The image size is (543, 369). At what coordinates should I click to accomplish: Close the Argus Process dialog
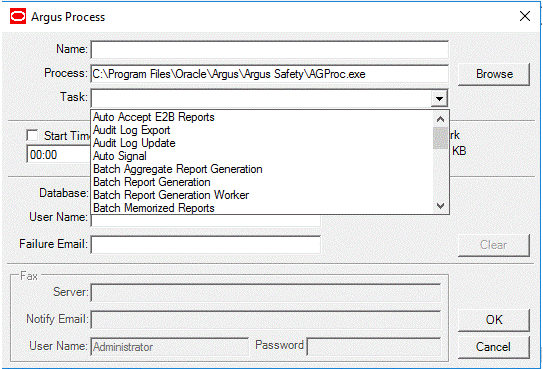(x=525, y=16)
